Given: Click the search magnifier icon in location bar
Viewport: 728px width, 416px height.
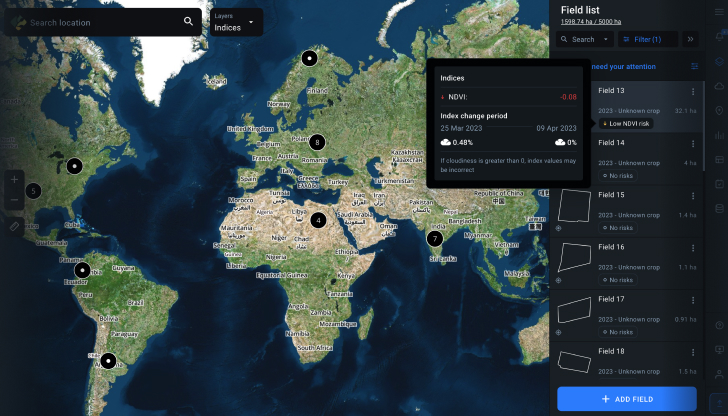Looking at the screenshot, I should (188, 21).
